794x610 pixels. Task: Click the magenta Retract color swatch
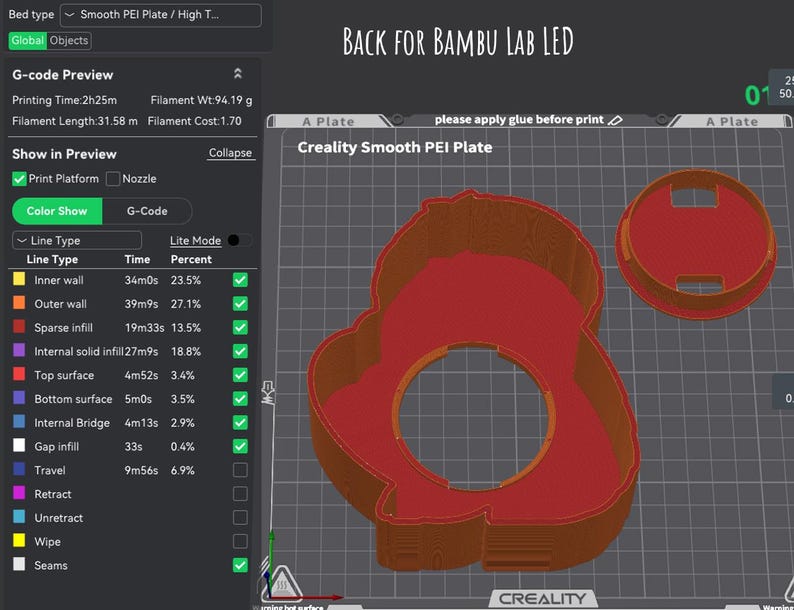[19, 493]
